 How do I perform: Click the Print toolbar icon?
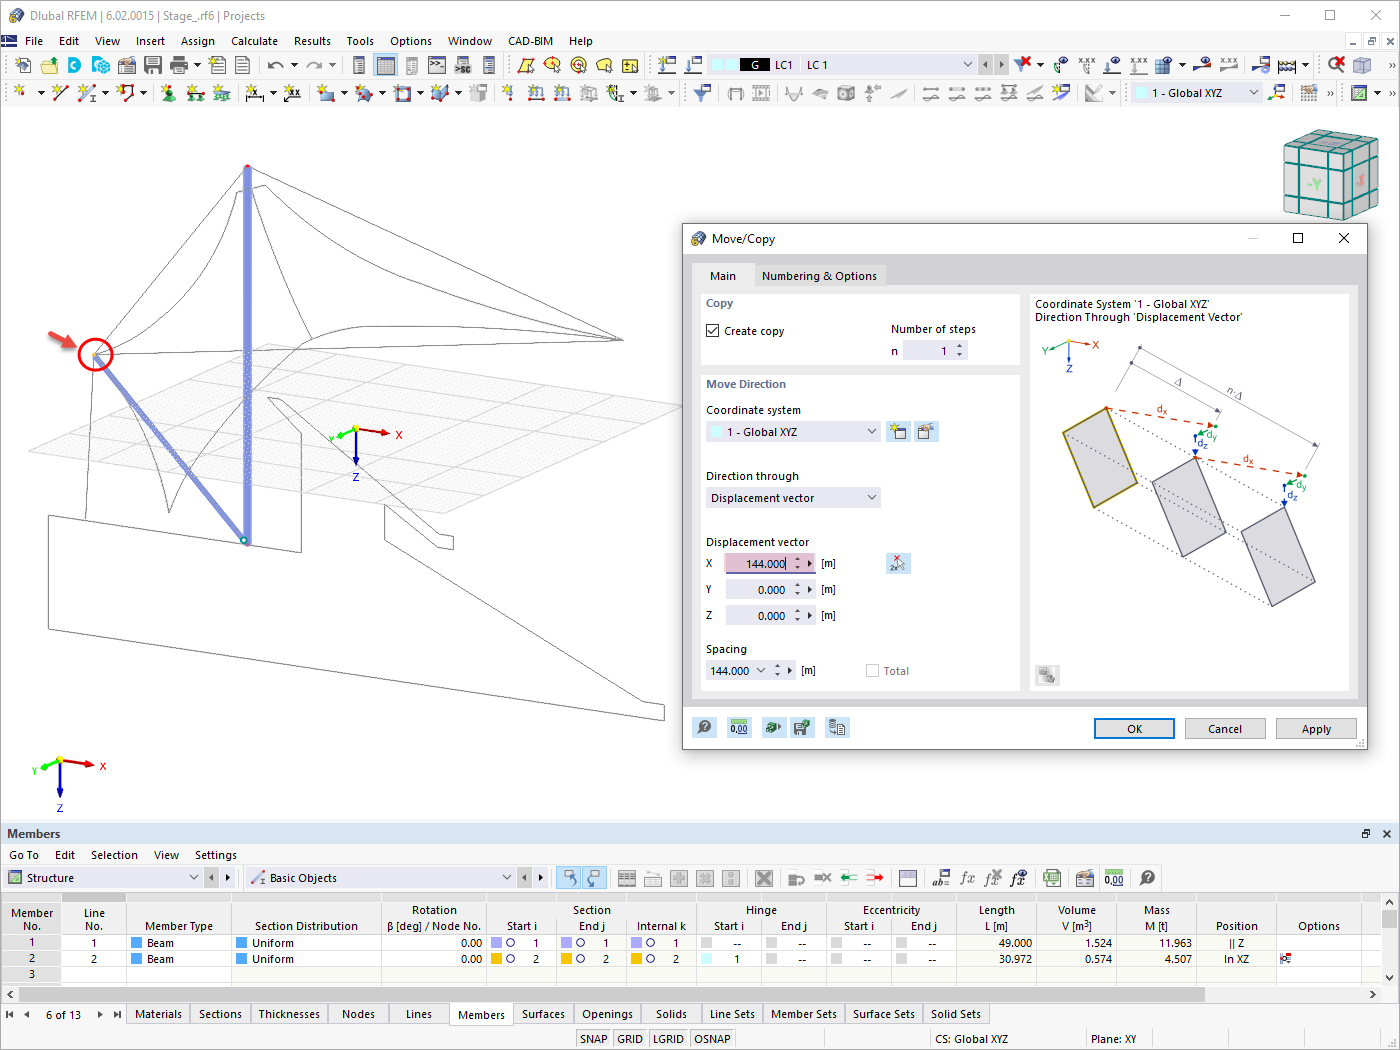[x=179, y=65]
